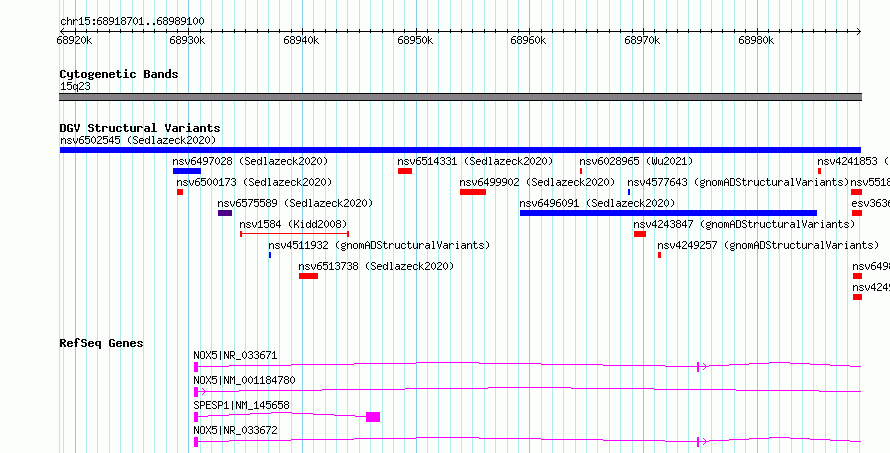Open the nsv6514331 (Sedlazeck2020) label
This screenshot has width=890, height=453.
point(475,161)
